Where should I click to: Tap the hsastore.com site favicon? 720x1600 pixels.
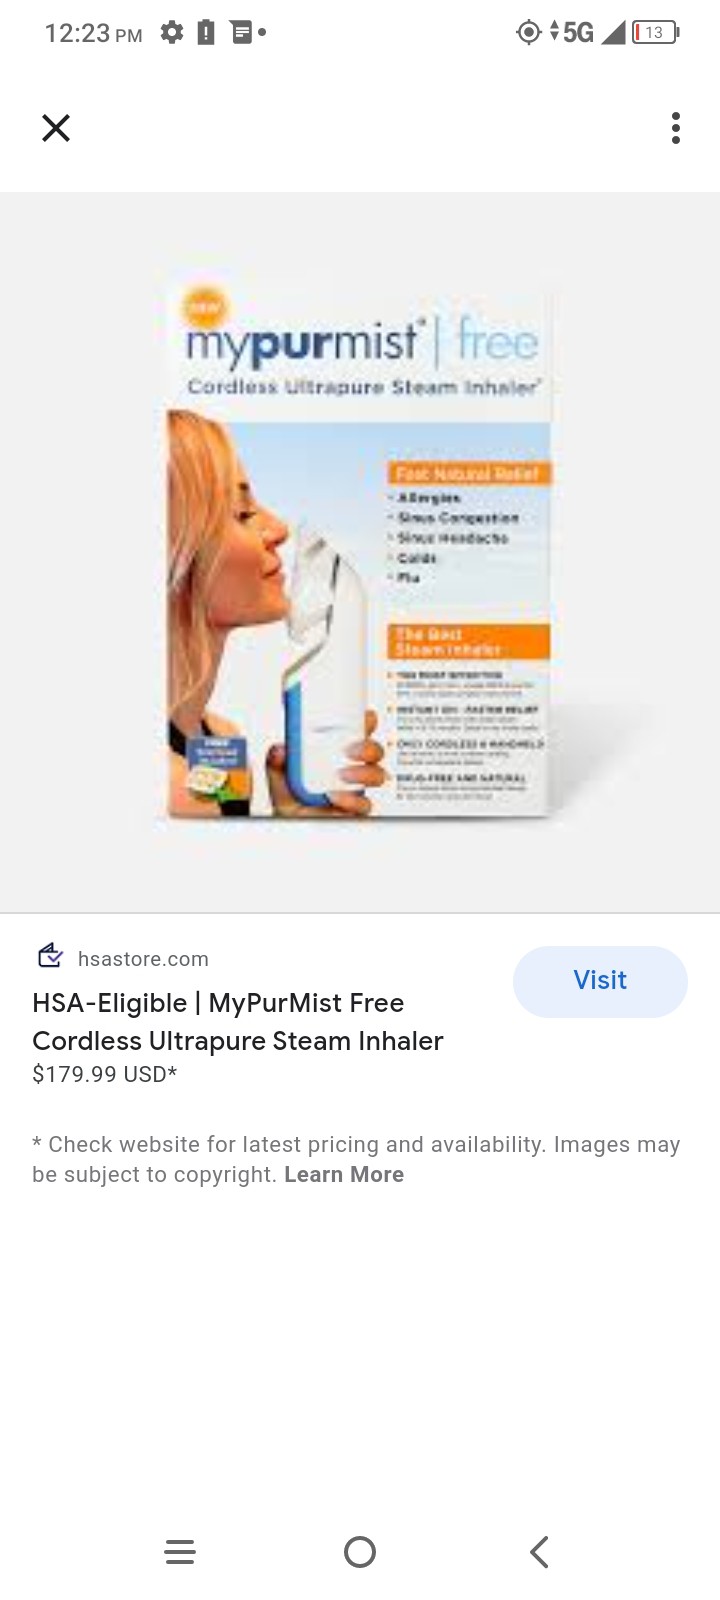[50, 957]
